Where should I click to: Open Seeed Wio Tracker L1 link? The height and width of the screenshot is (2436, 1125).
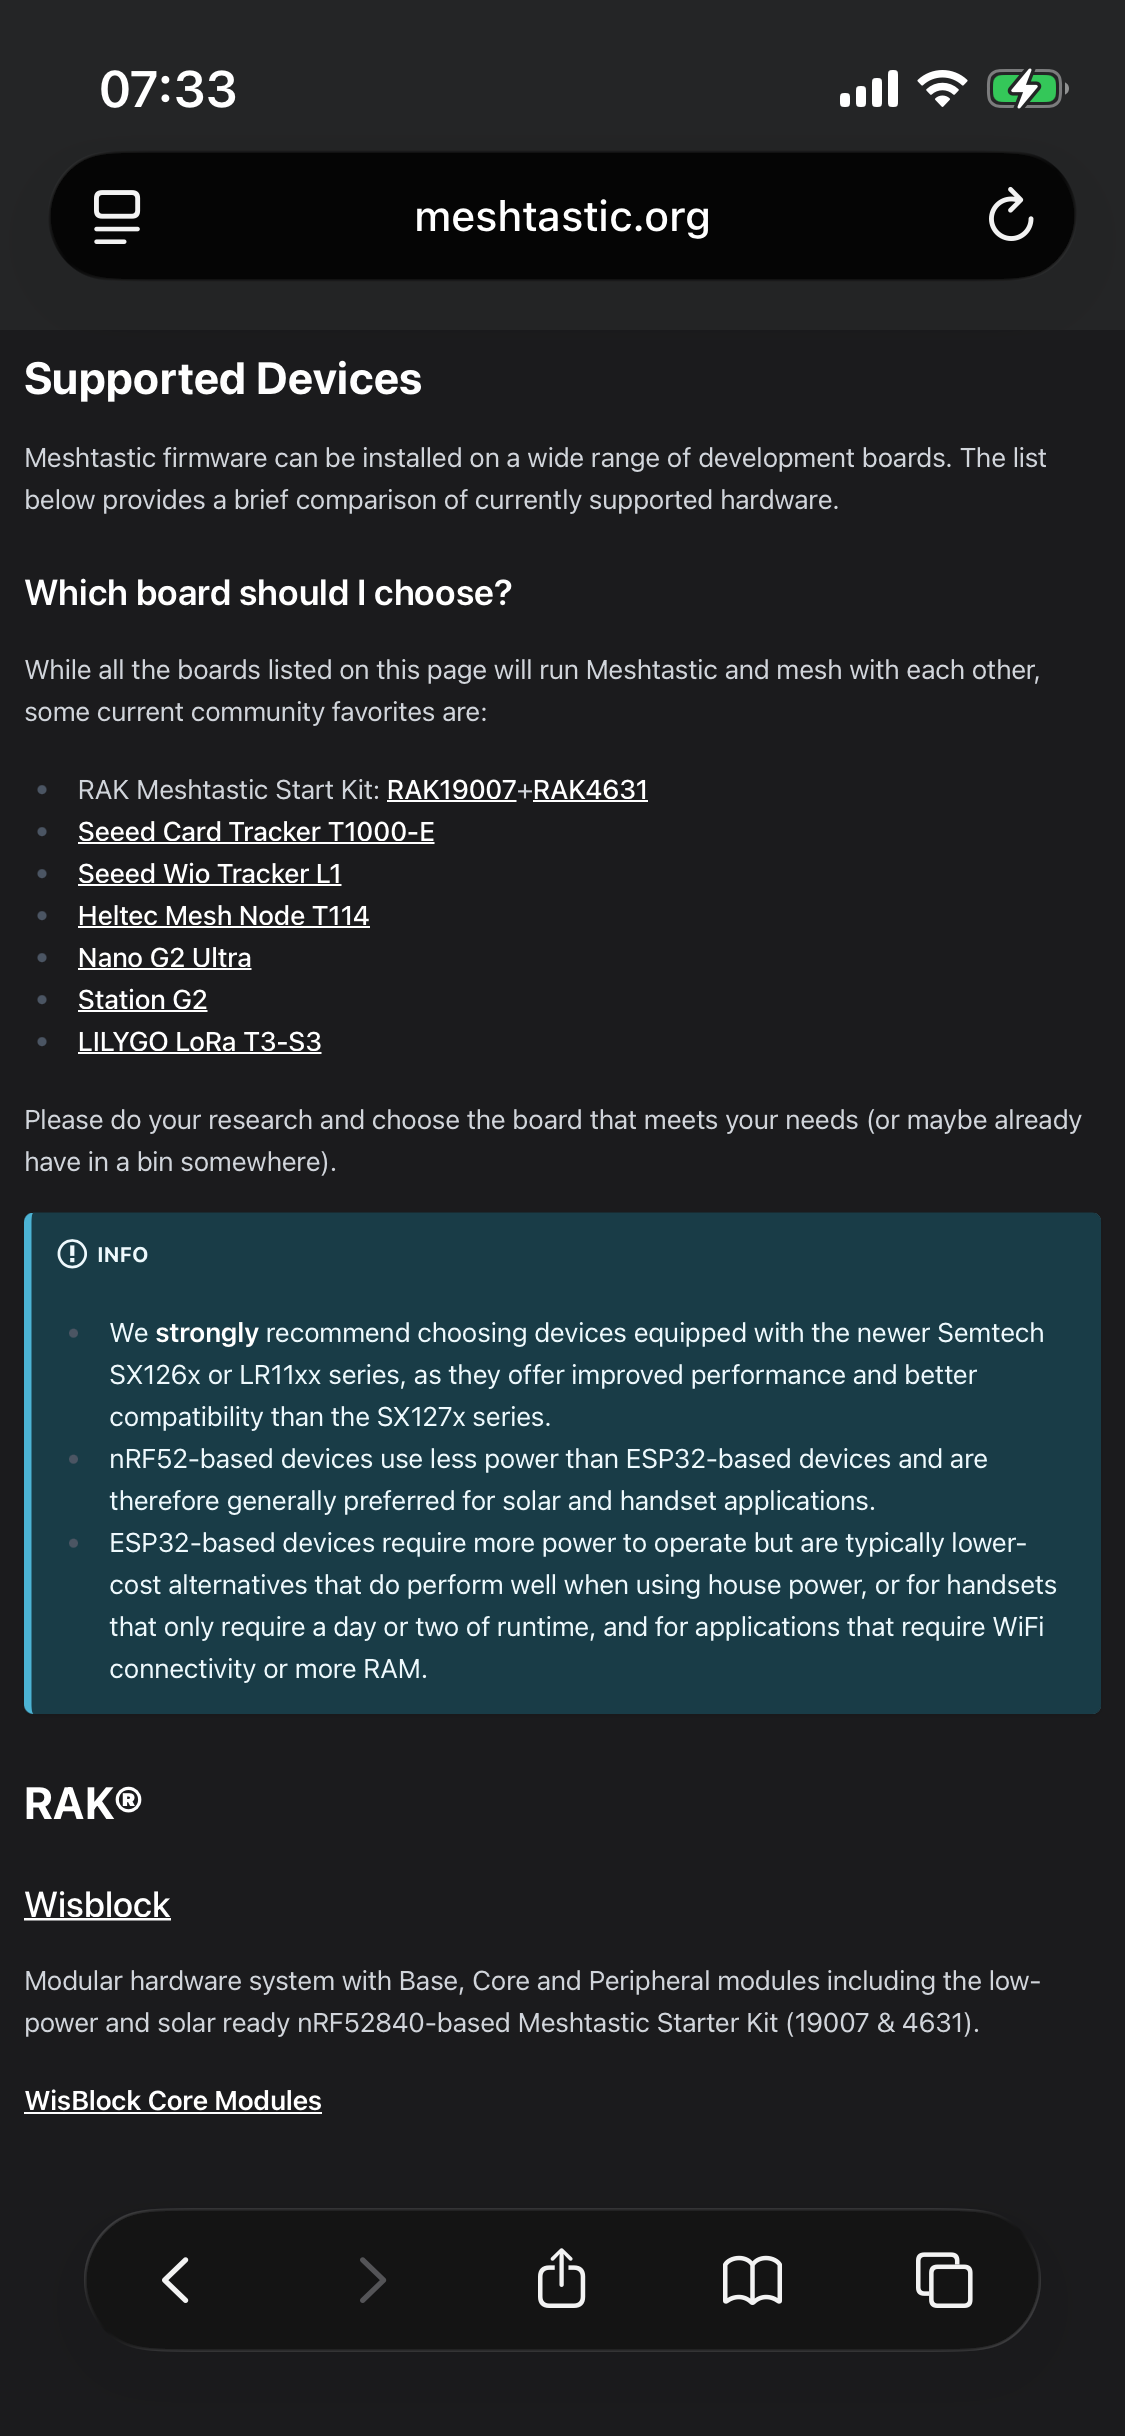click(210, 874)
